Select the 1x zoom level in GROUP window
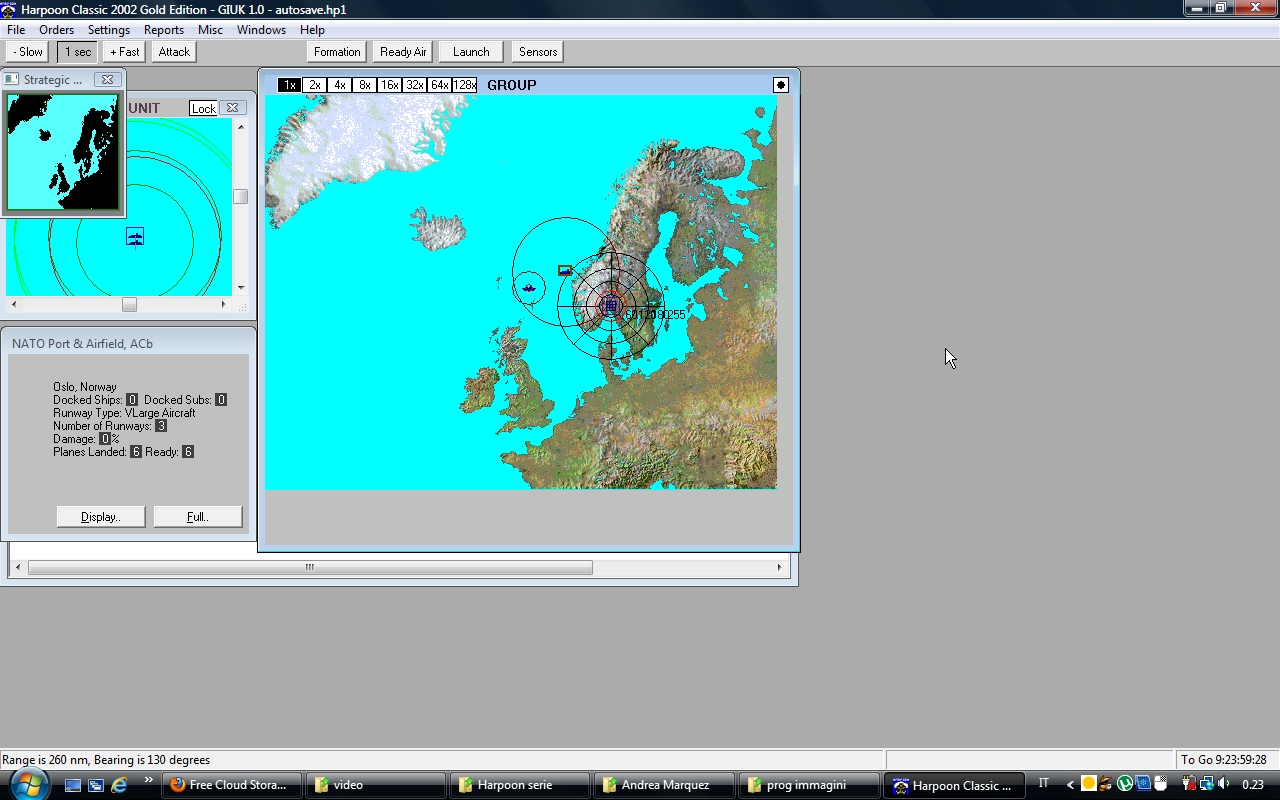 pyautogui.click(x=289, y=85)
